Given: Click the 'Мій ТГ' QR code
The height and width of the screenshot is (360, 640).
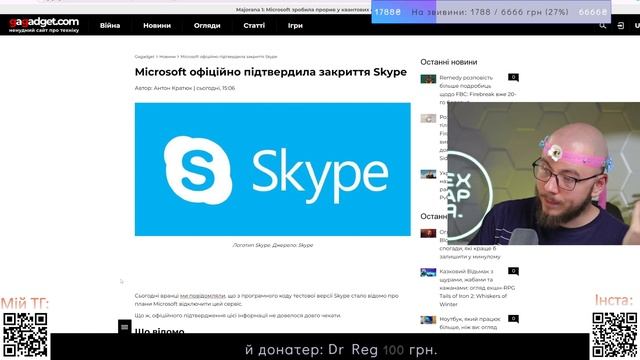Looking at the screenshot, I should point(25,335).
